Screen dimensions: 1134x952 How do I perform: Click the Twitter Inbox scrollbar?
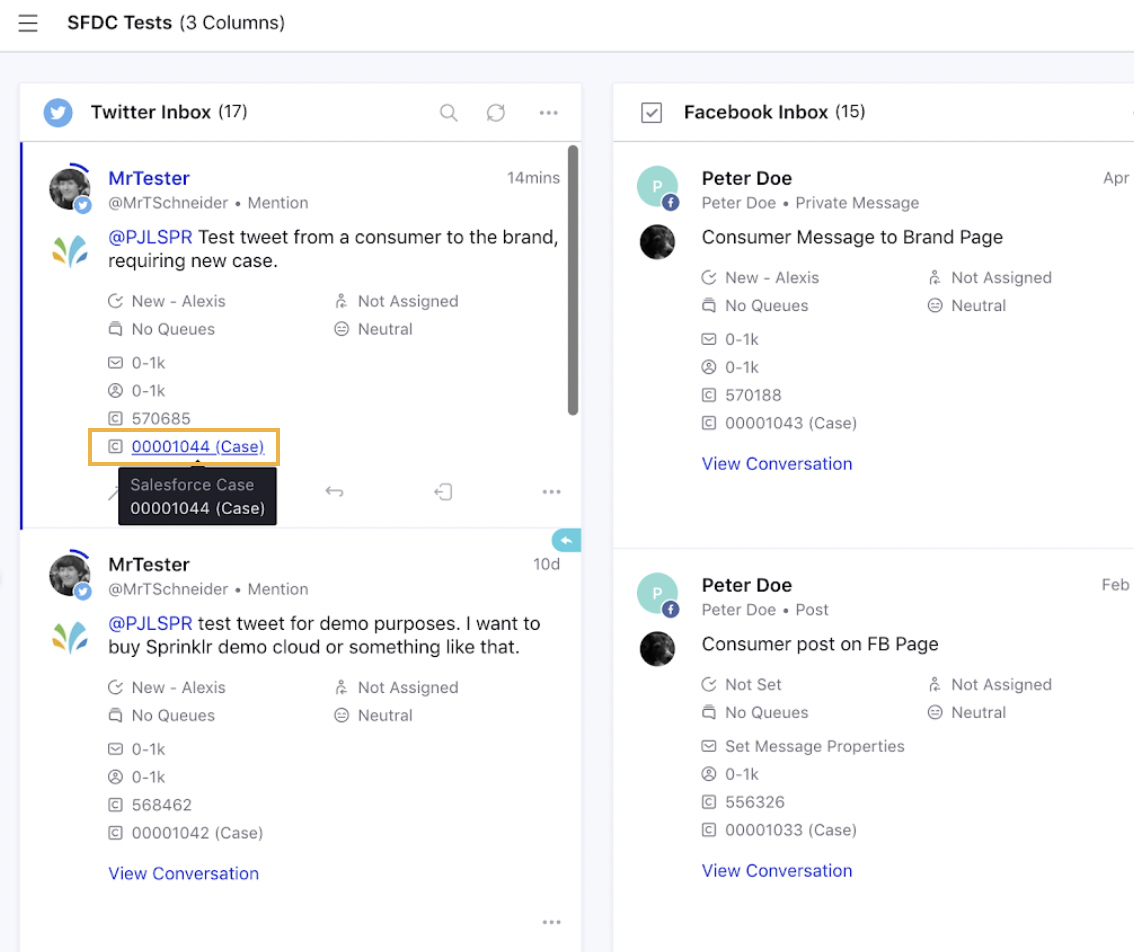573,281
